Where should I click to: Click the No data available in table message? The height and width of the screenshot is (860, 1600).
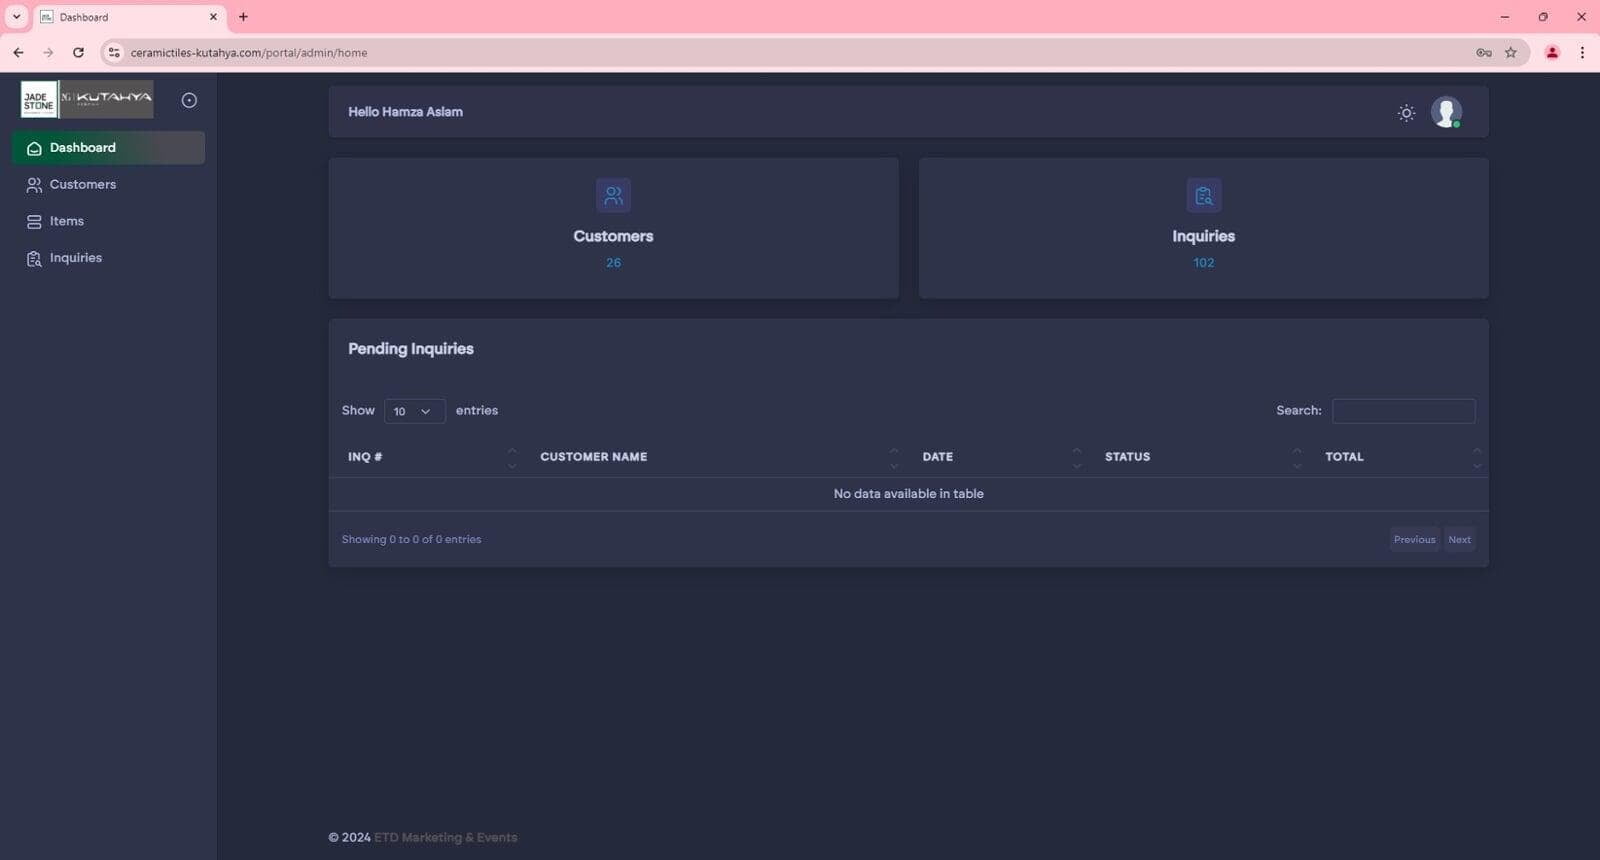tap(909, 494)
